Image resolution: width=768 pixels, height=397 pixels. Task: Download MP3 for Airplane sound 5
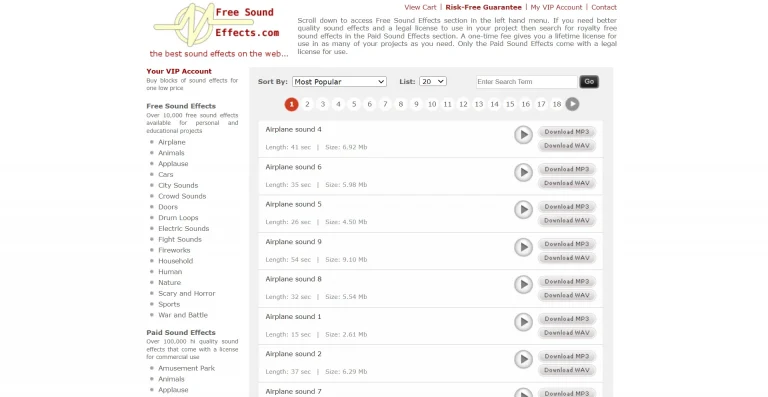click(x=567, y=207)
